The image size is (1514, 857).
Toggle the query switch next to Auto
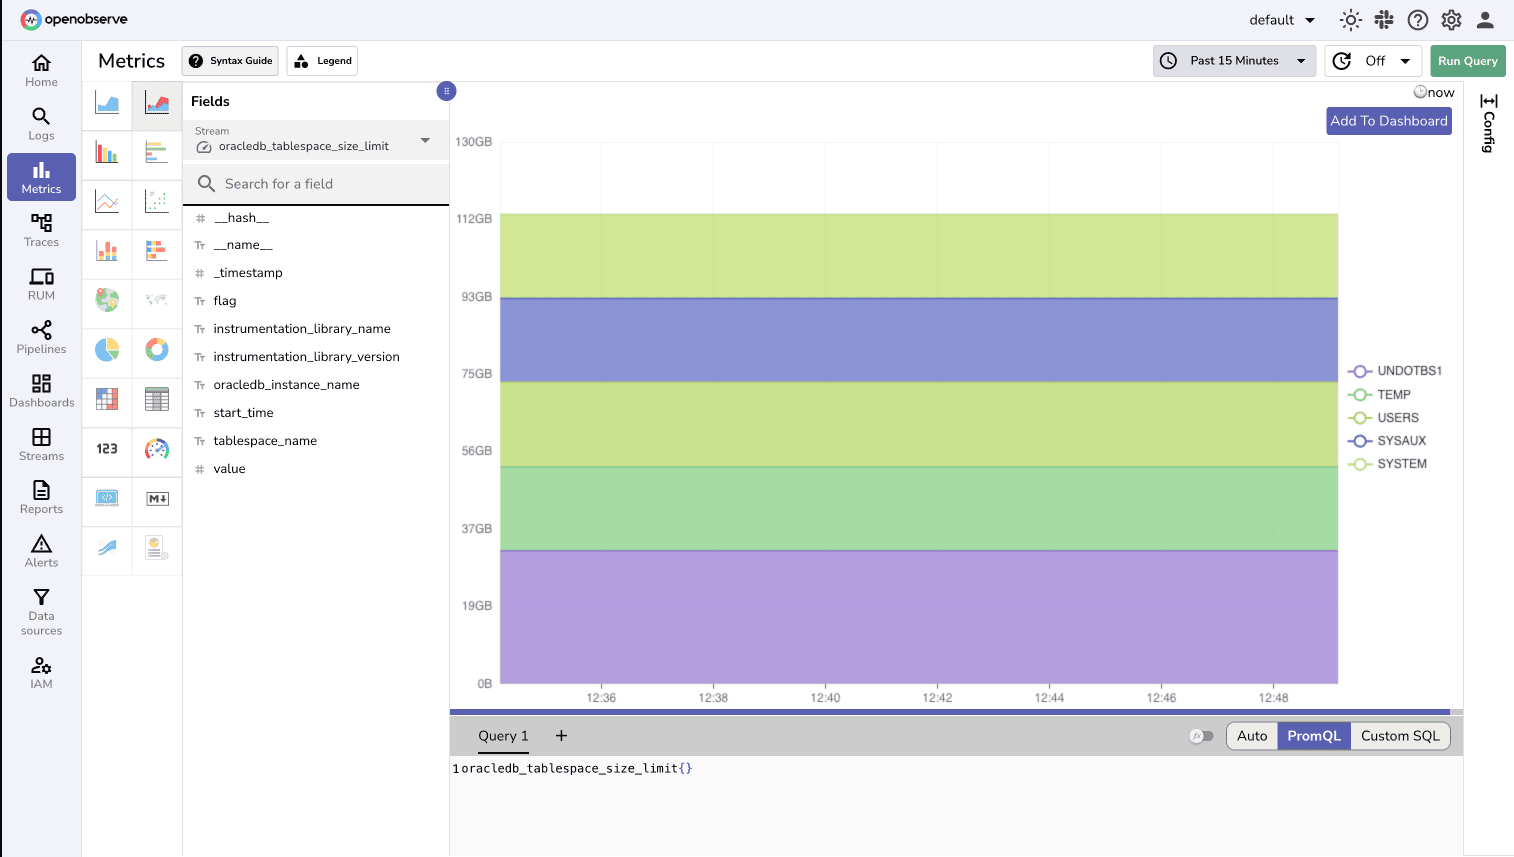(1201, 735)
